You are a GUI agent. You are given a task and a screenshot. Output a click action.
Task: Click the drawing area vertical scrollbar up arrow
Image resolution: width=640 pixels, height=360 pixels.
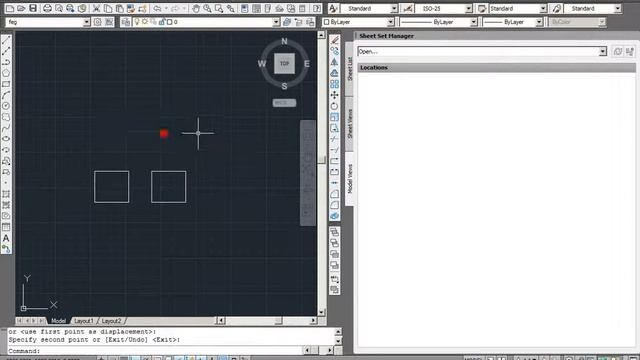321,35
